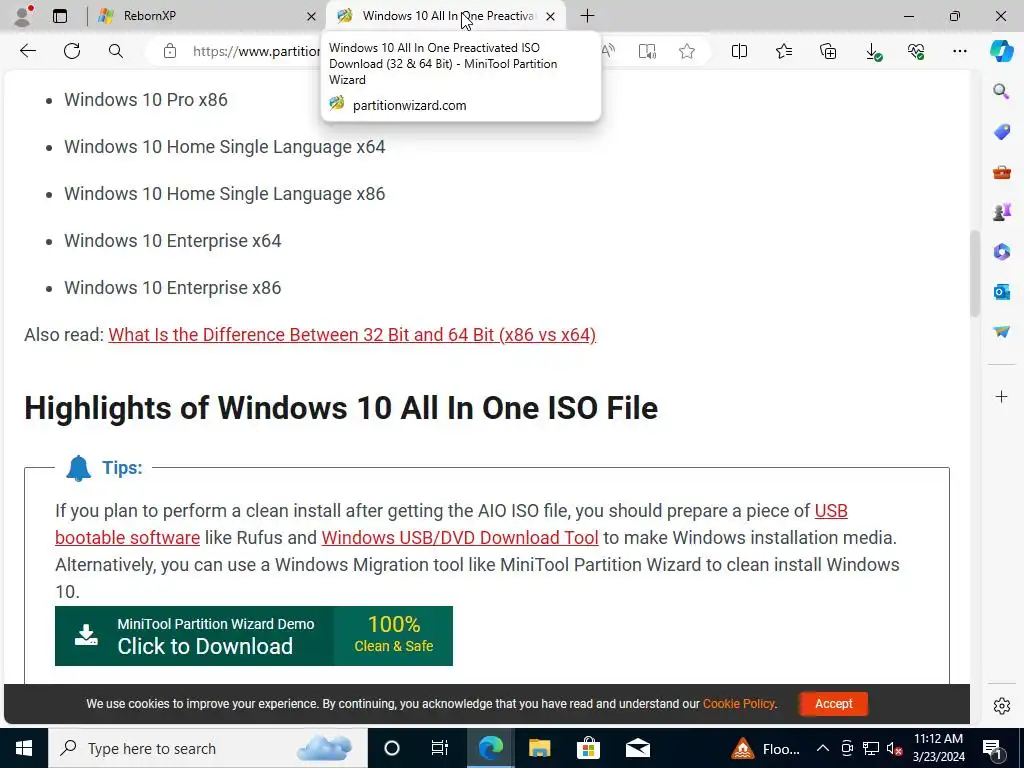Show Downloads panel
Viewport: 1024px width, 768px height.
872,51
